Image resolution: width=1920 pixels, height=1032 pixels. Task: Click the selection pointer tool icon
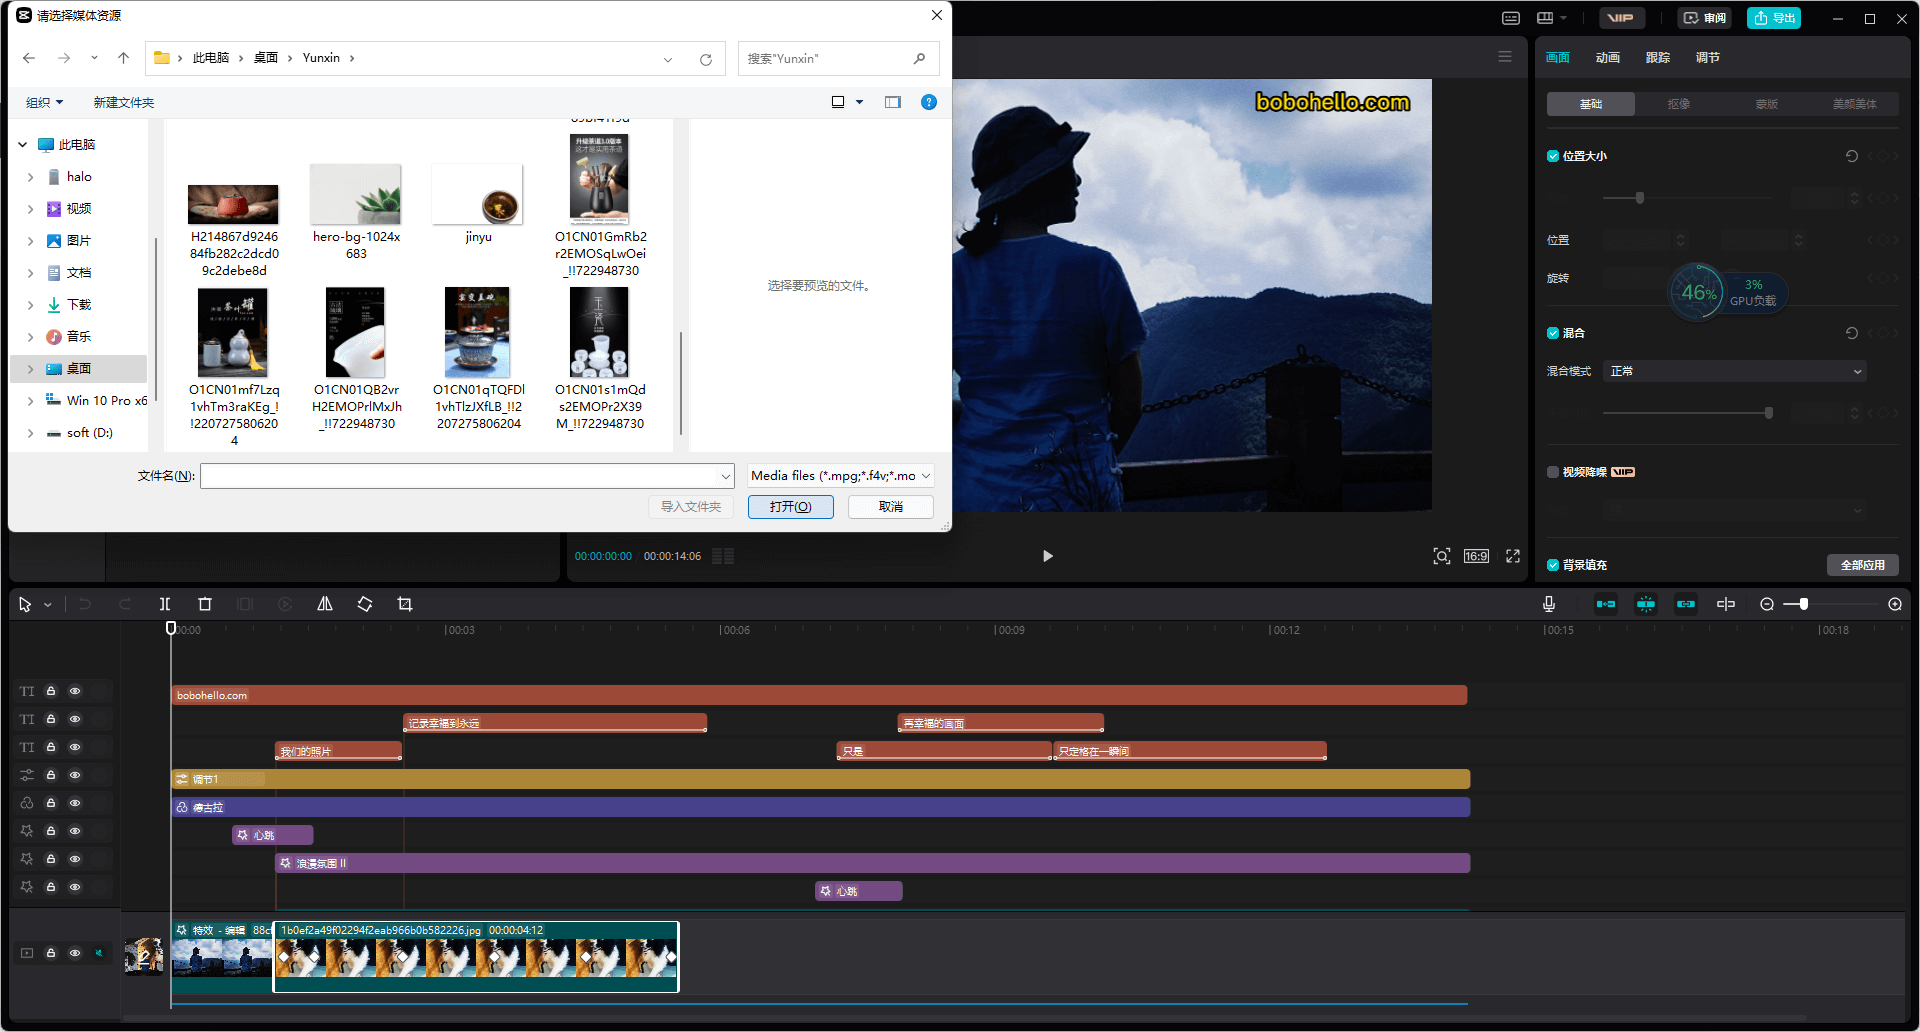25,604
